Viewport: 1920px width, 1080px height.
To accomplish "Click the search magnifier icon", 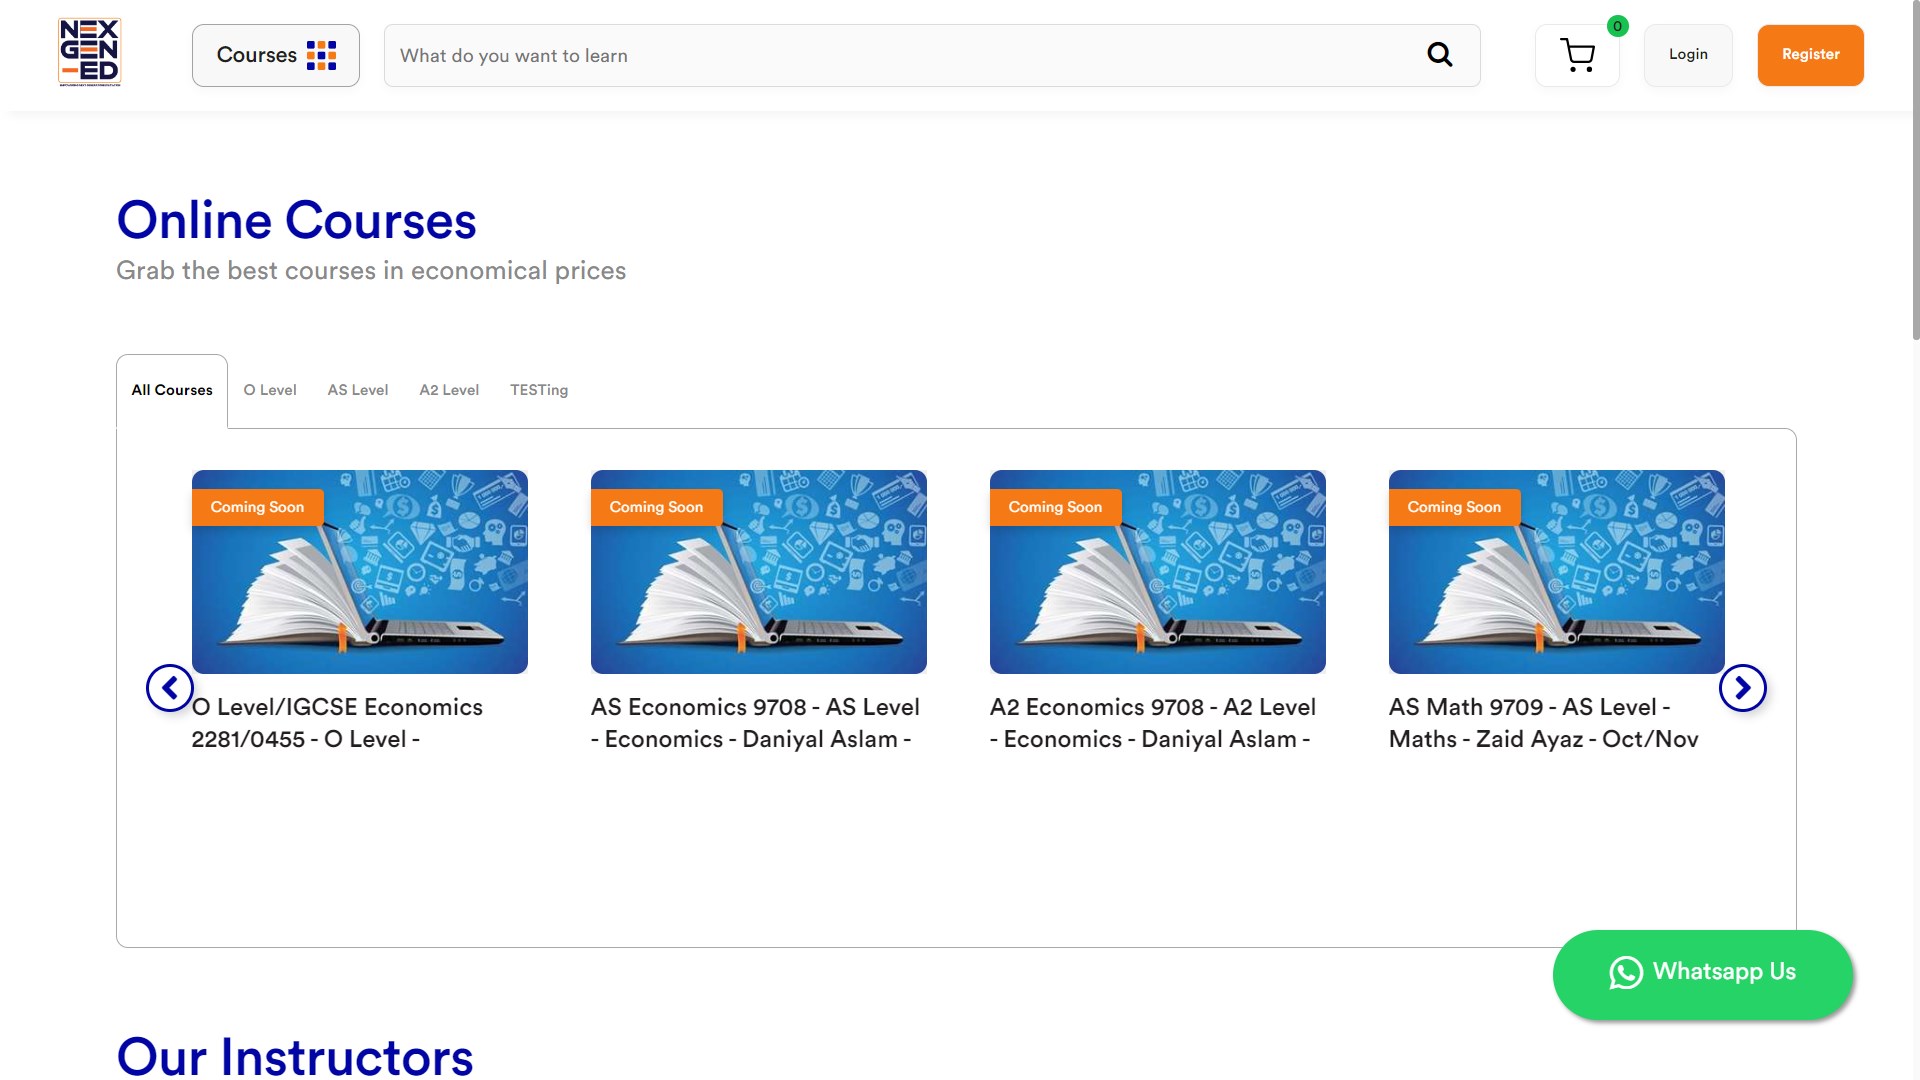I will coord(1439,55).
